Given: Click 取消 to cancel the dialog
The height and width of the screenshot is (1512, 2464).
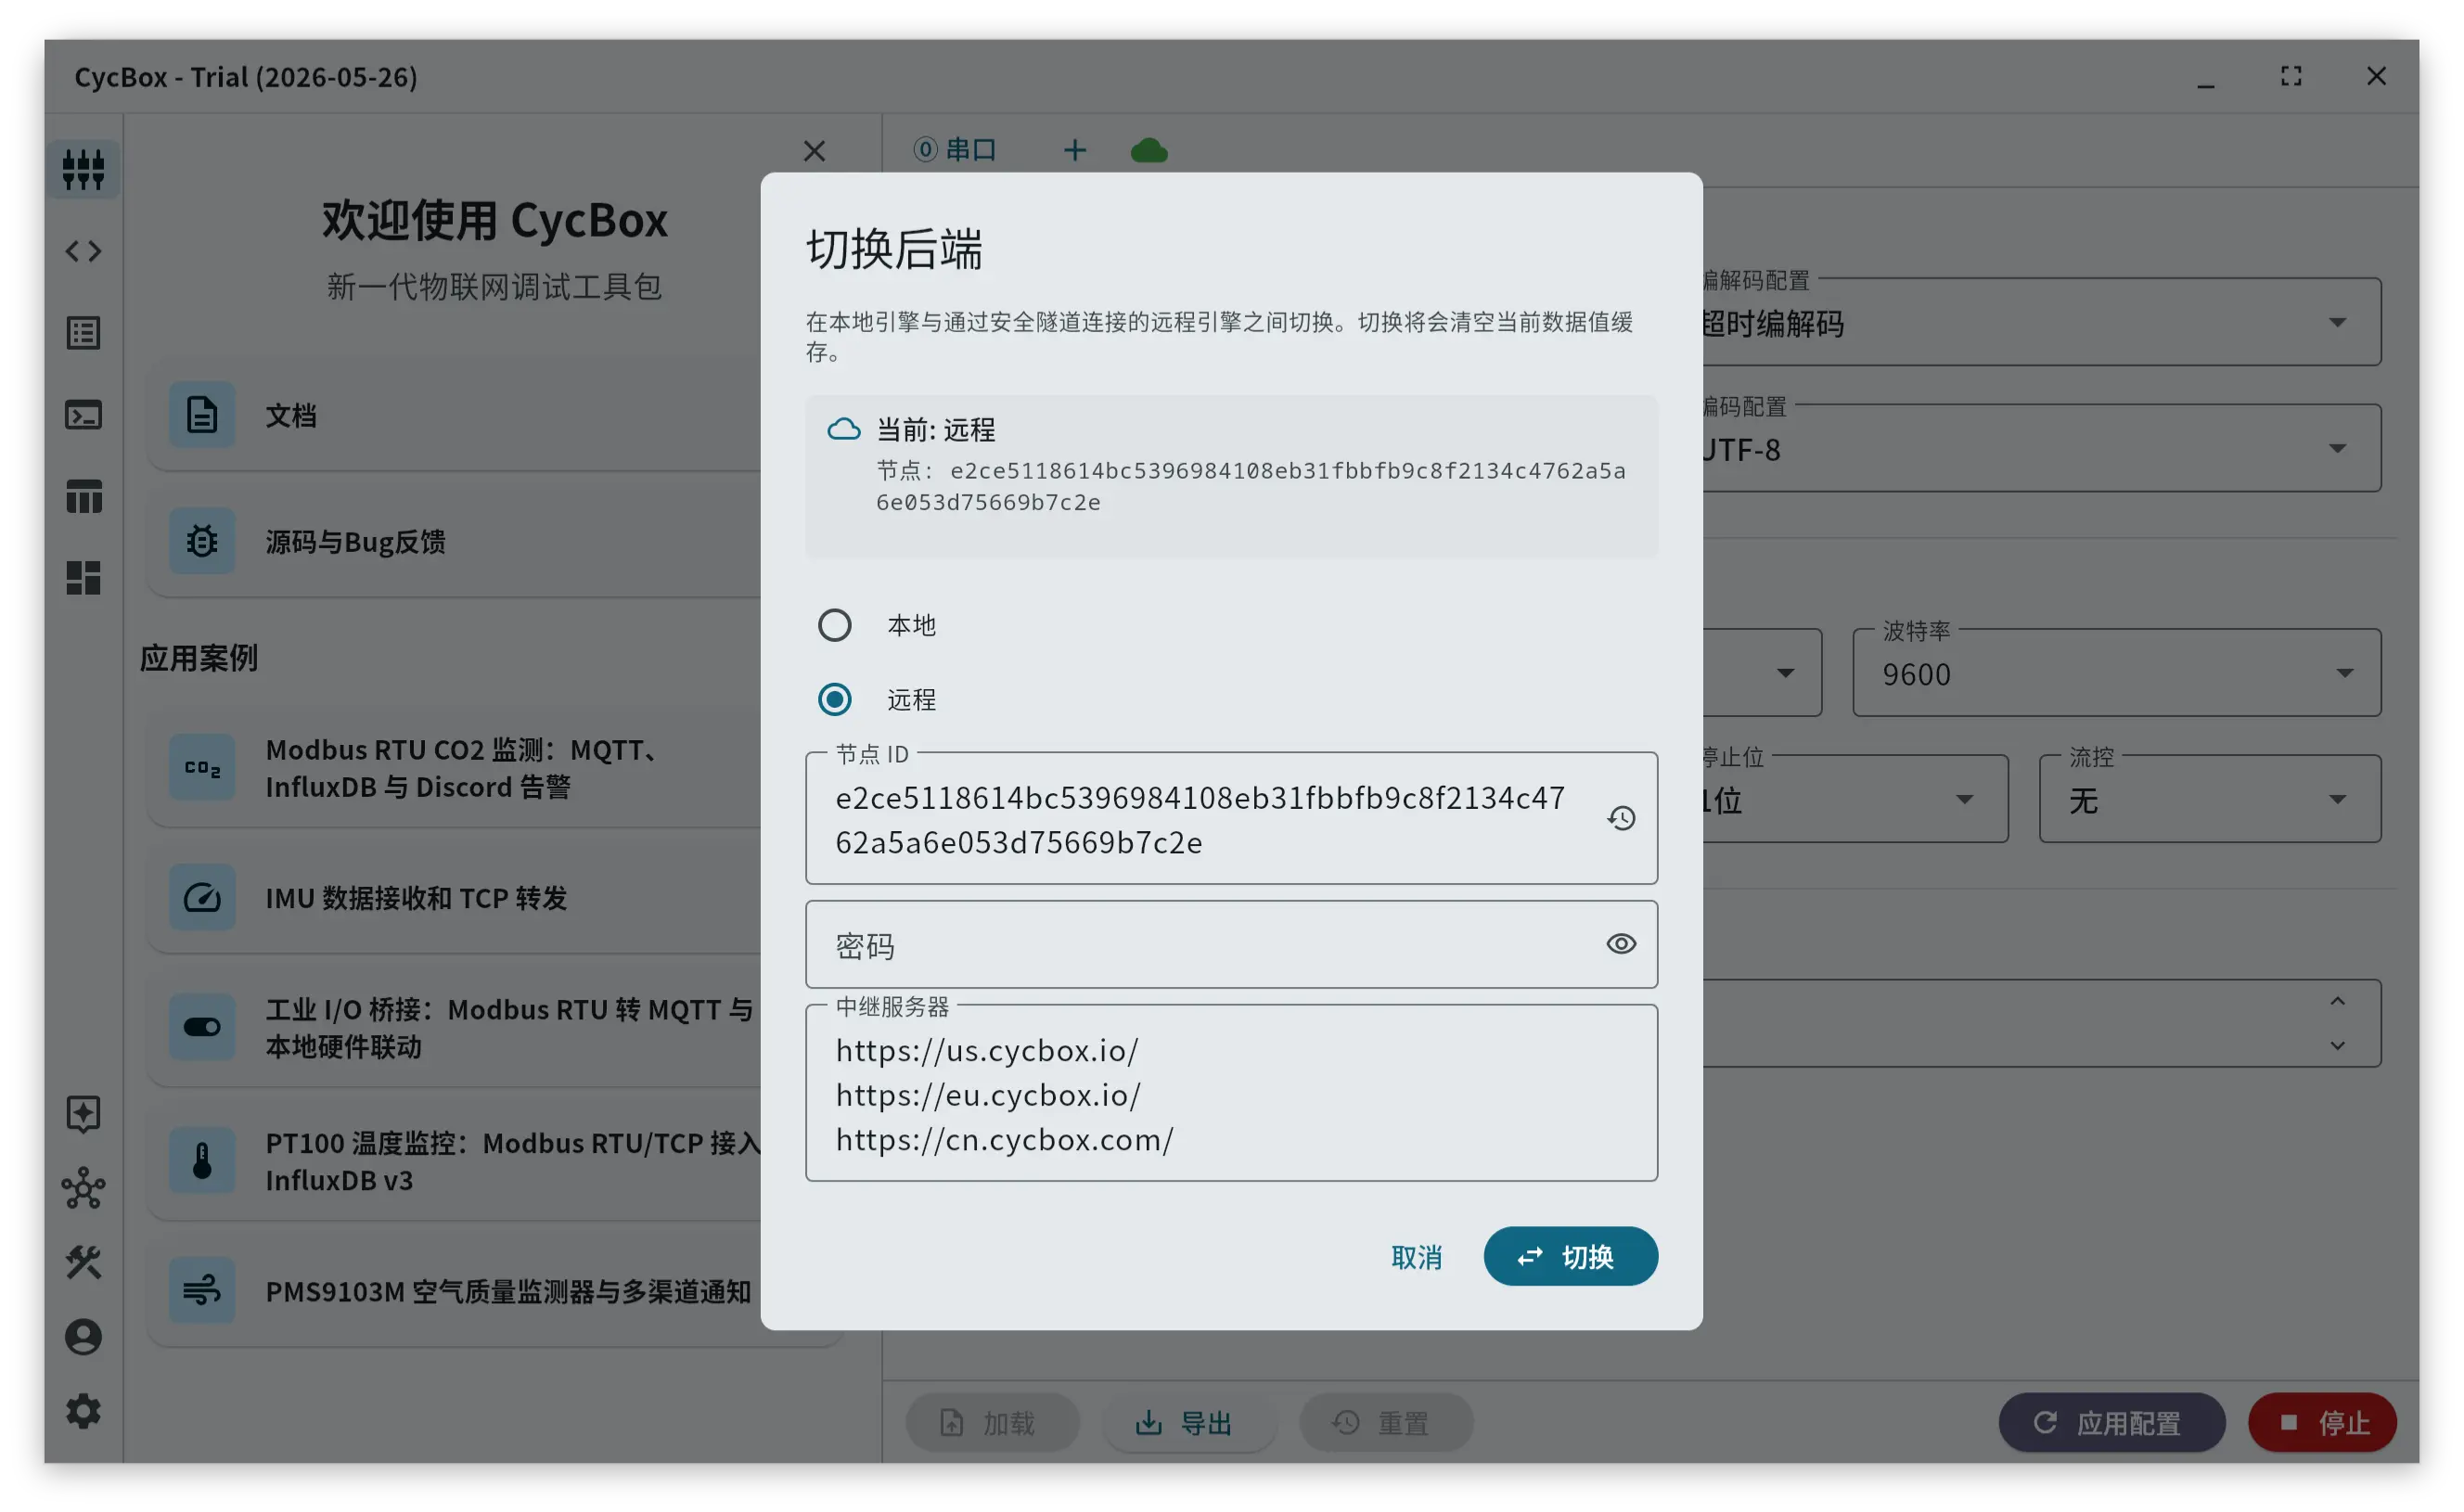Looking at the screenshot, I should [x=1416, y=1257].
